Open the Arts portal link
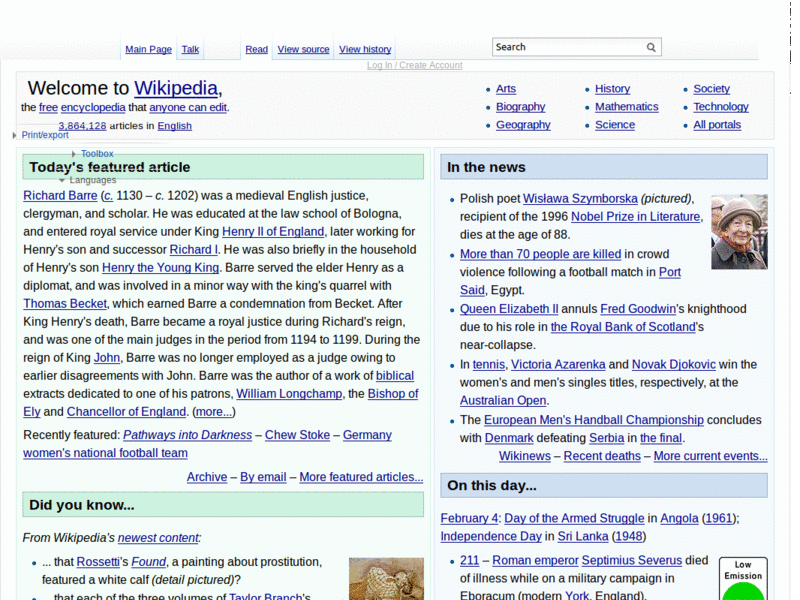Image resolution: width=800 pixels, height=600 pixels. [506, 89]
